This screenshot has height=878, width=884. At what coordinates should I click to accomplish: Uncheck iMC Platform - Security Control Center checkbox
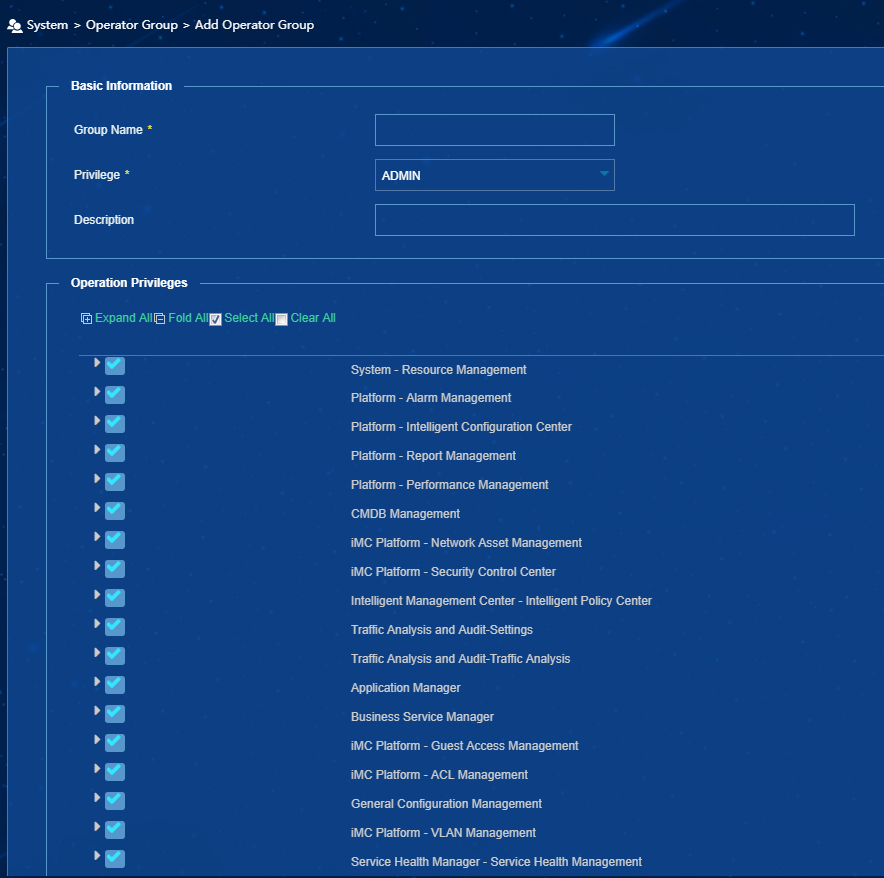[x=115, y=568]
